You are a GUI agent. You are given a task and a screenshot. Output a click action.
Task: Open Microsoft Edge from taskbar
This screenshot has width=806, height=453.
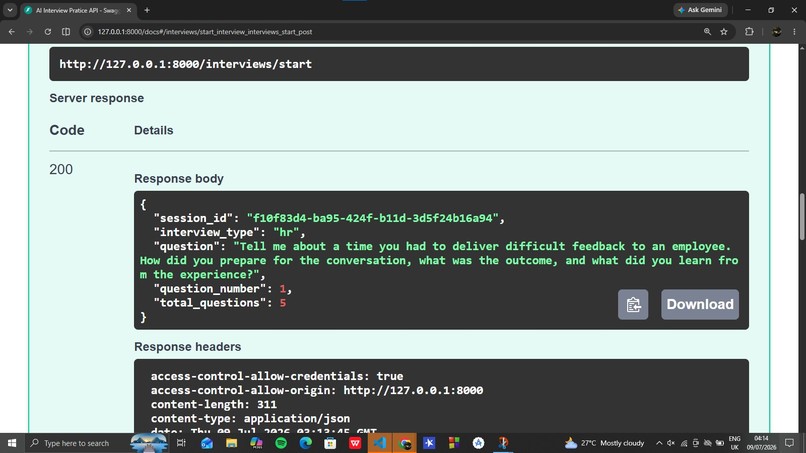305,443
